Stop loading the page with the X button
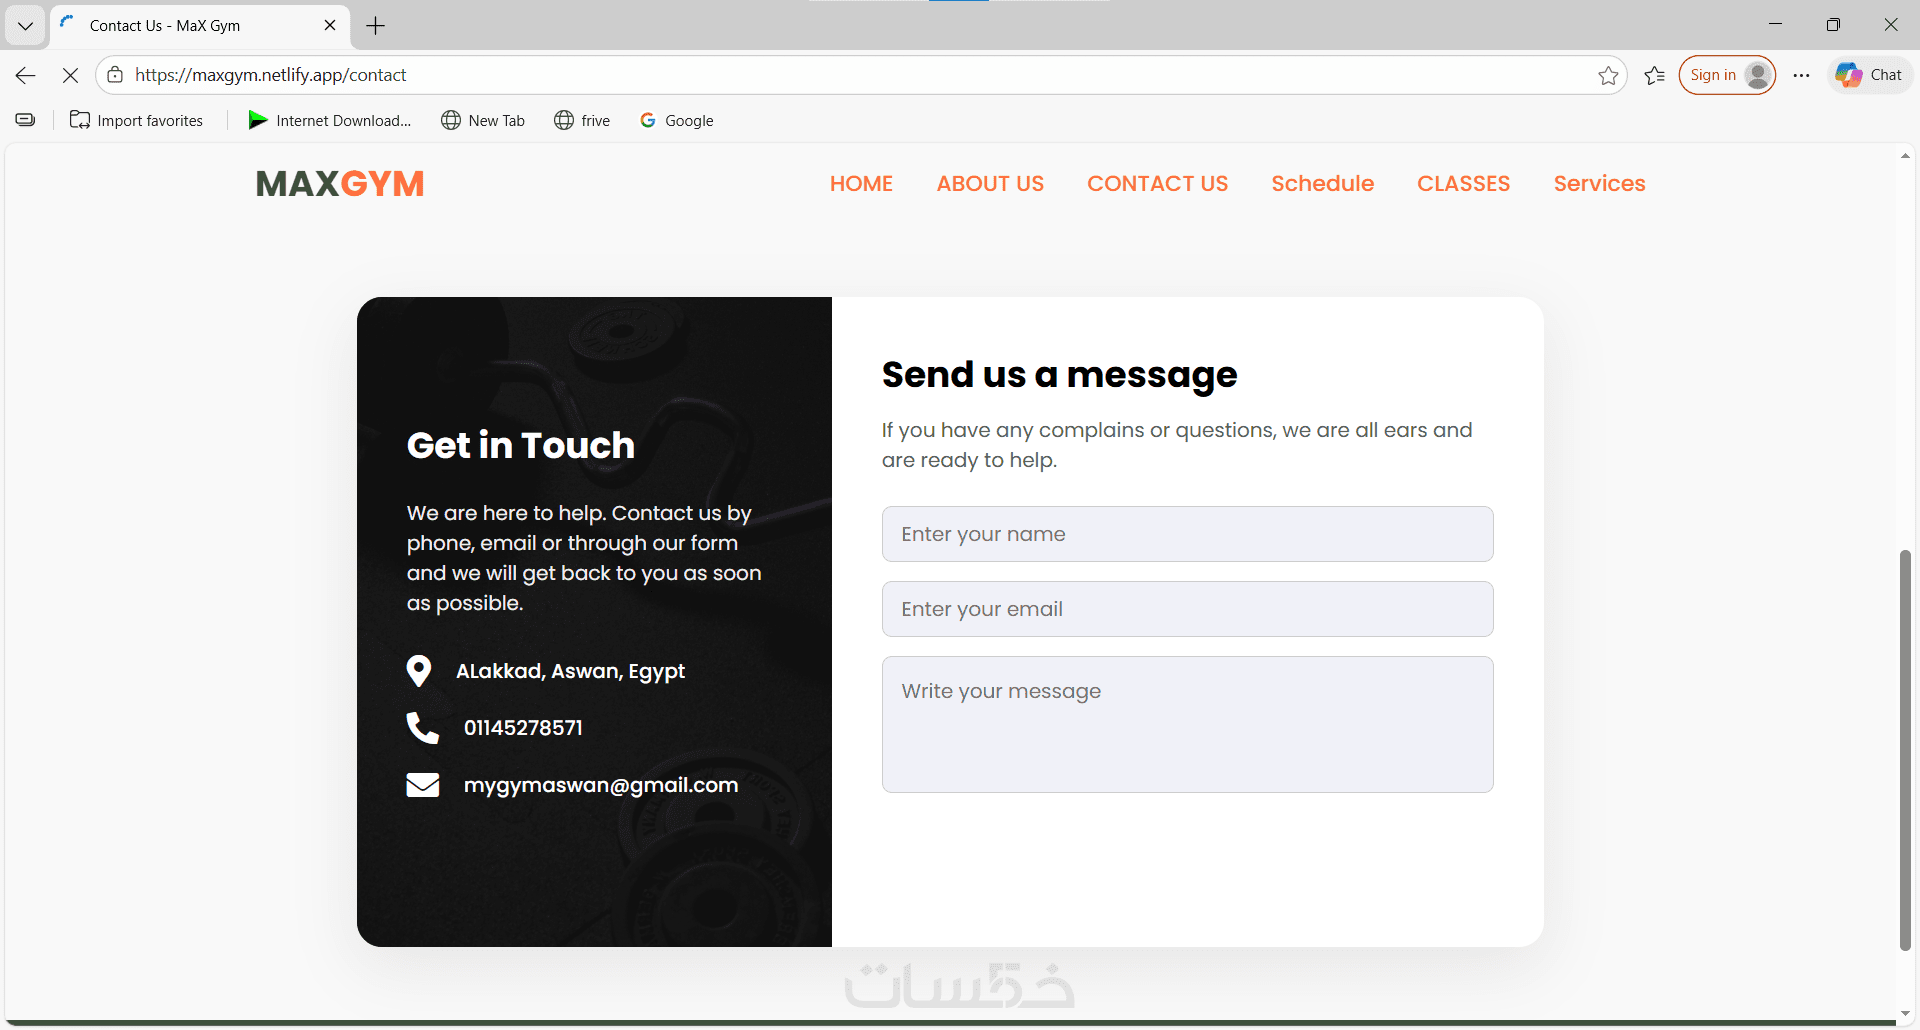The image size is (1920, 1030). [x=70, y=75]
